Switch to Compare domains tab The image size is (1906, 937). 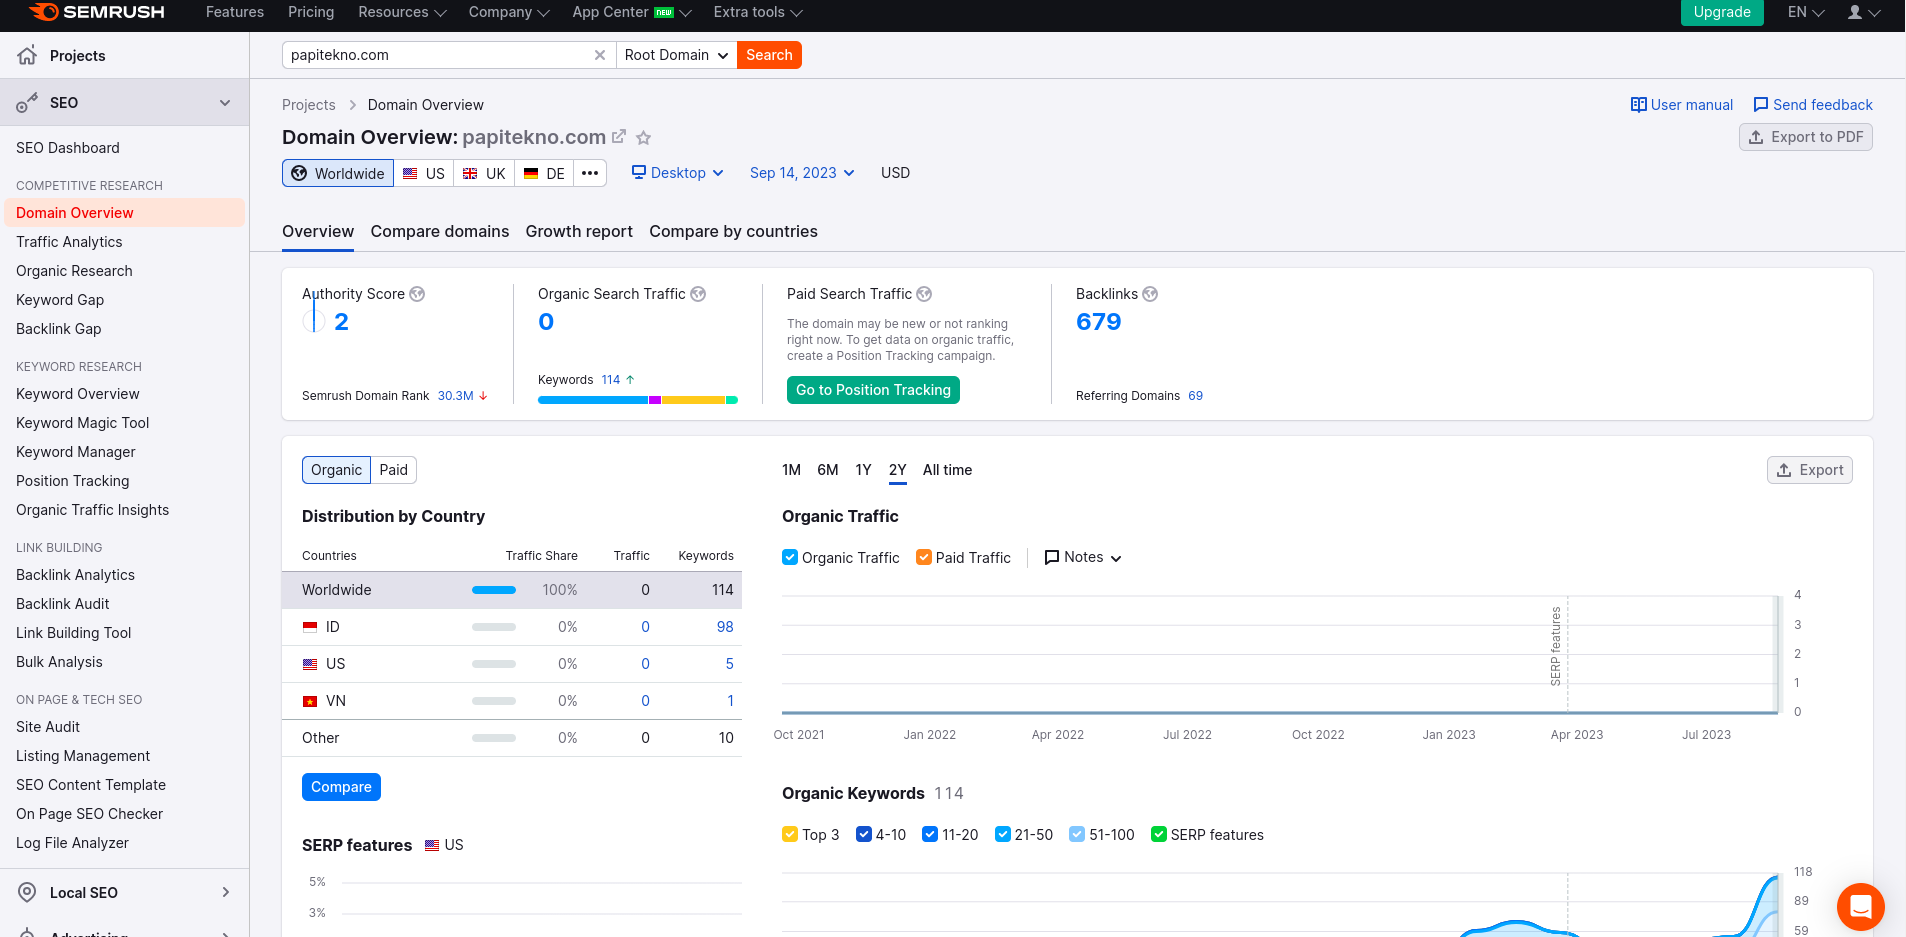point(440,231)
